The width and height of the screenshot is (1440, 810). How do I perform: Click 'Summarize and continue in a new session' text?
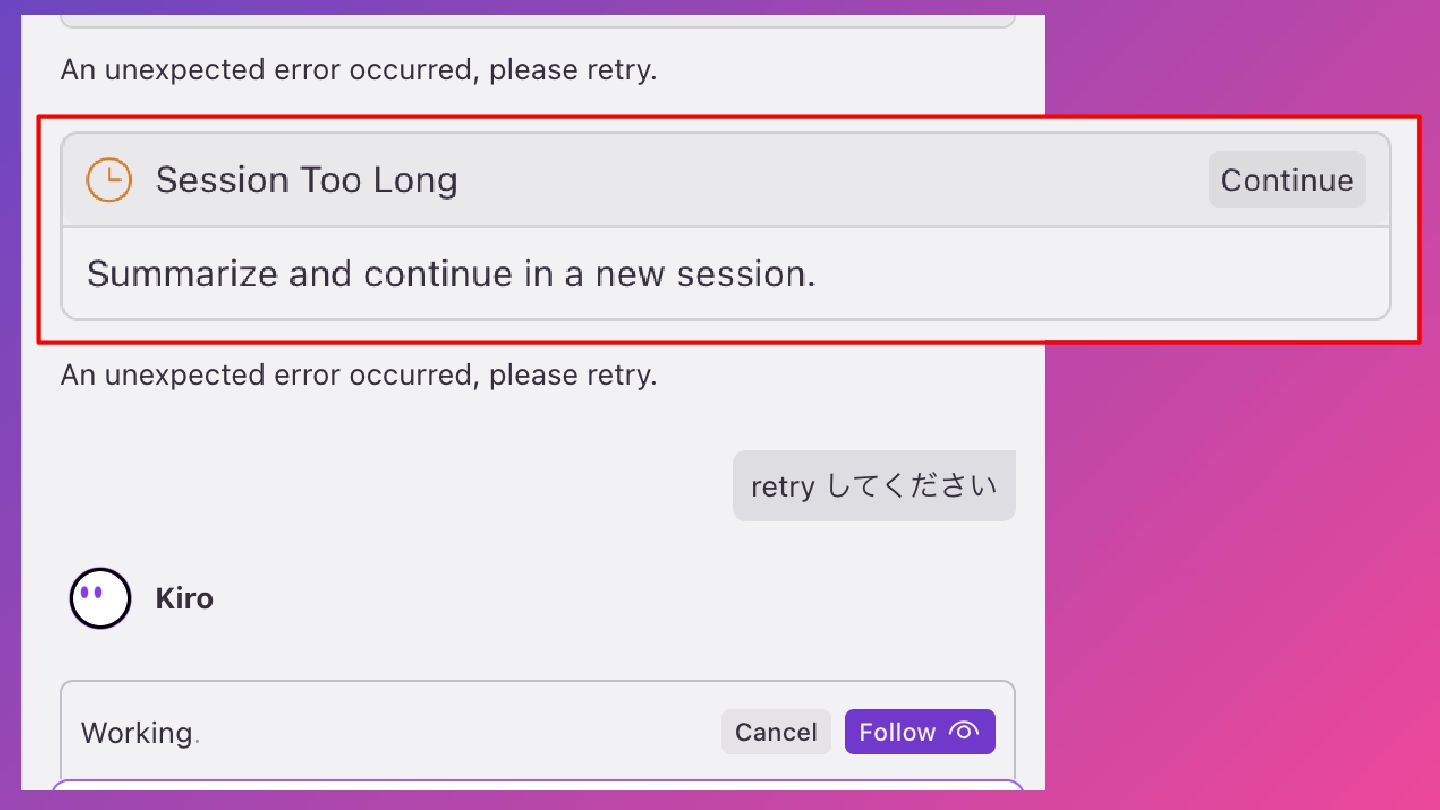451,274
